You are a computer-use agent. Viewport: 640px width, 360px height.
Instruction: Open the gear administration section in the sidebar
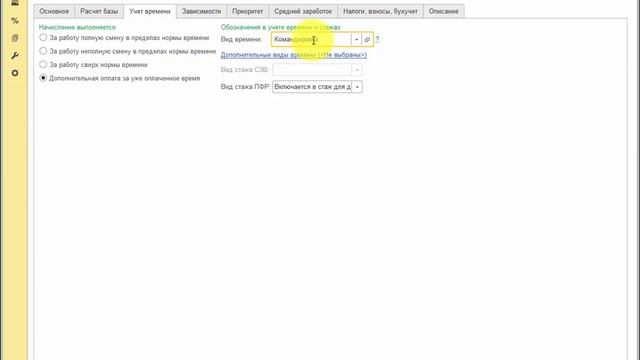pos(15,73)
